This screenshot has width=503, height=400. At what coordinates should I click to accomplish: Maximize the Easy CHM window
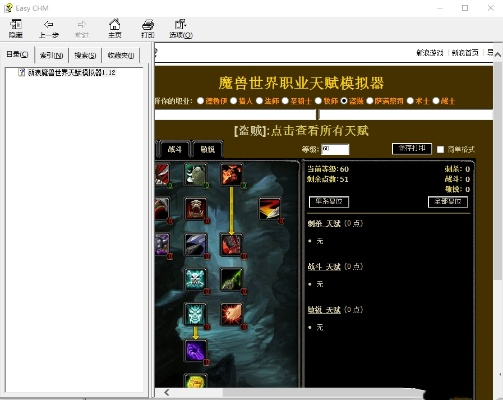pyautogui.click(x=465, y=8)
